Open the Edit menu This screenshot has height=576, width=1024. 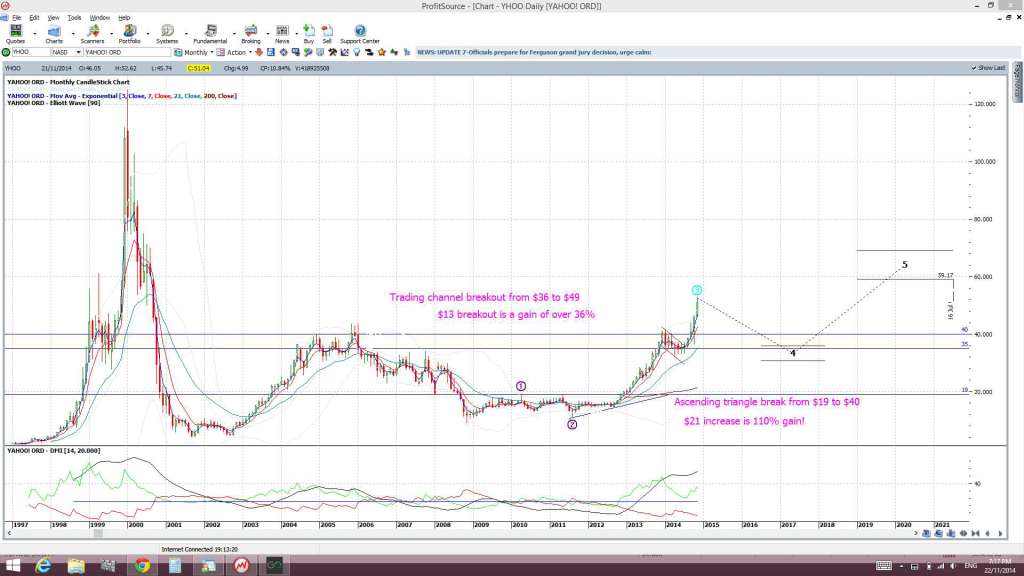coord(34,18)
